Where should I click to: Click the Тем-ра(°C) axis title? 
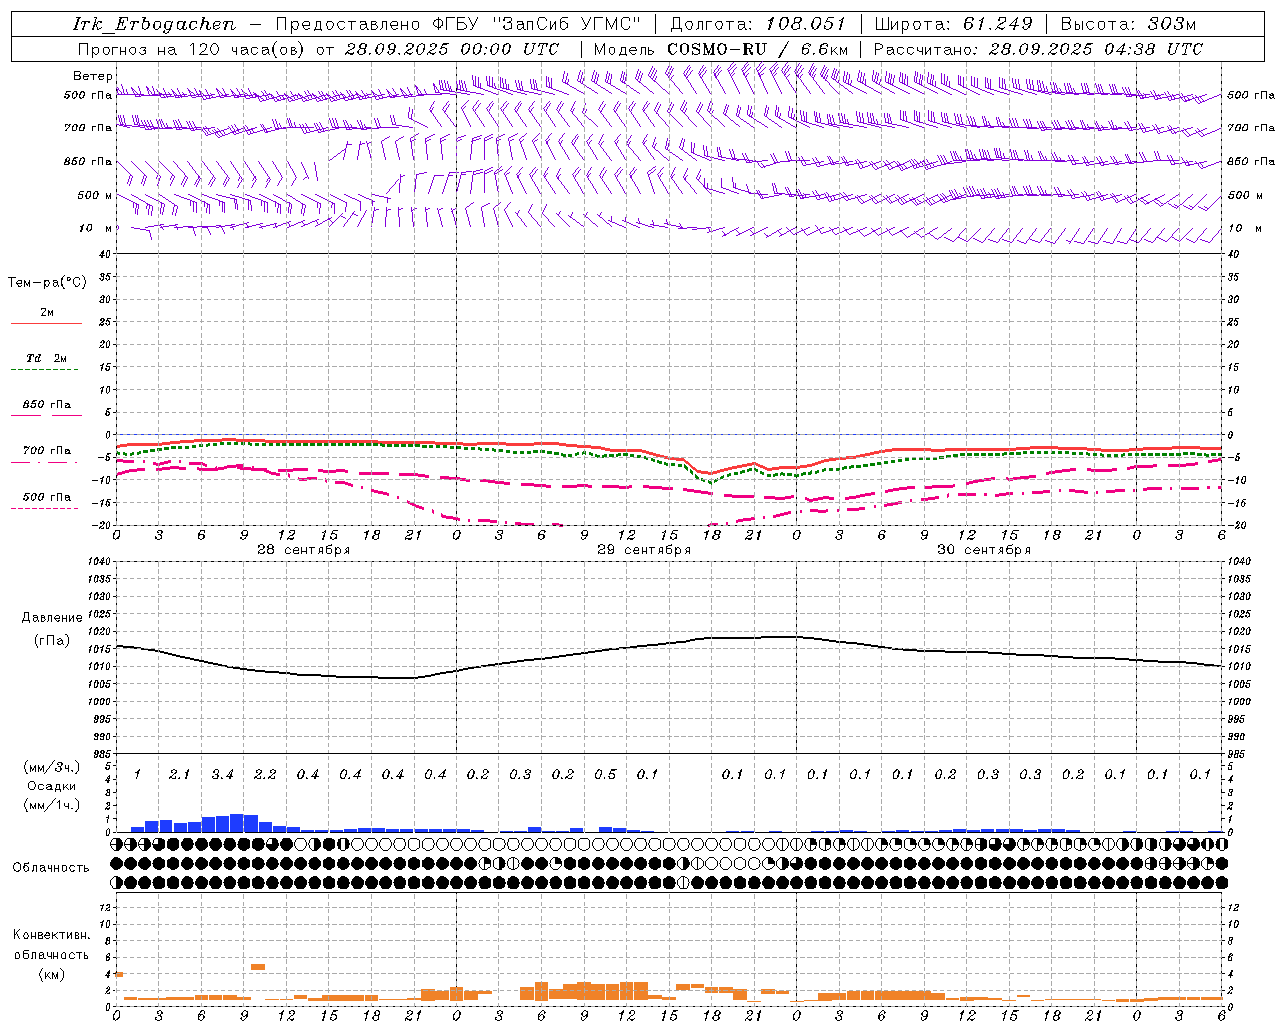pyautogui.click(x=47, y=283)
